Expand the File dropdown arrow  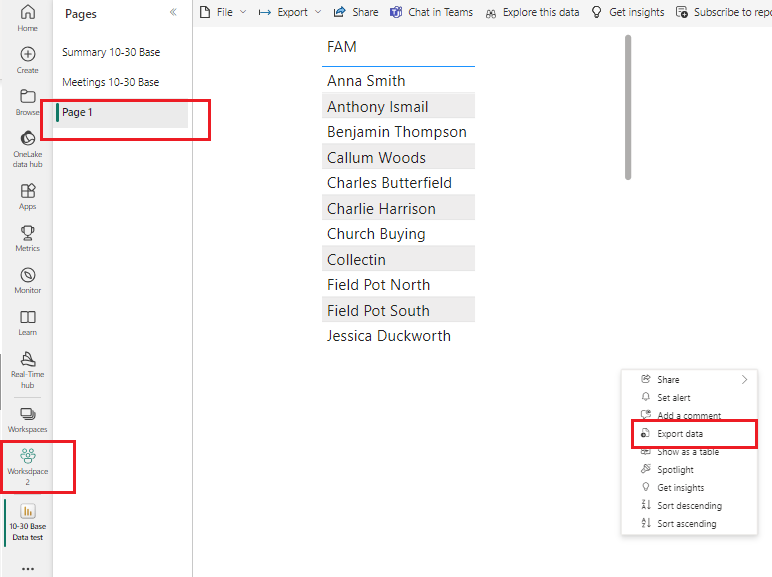coord(243,12)
